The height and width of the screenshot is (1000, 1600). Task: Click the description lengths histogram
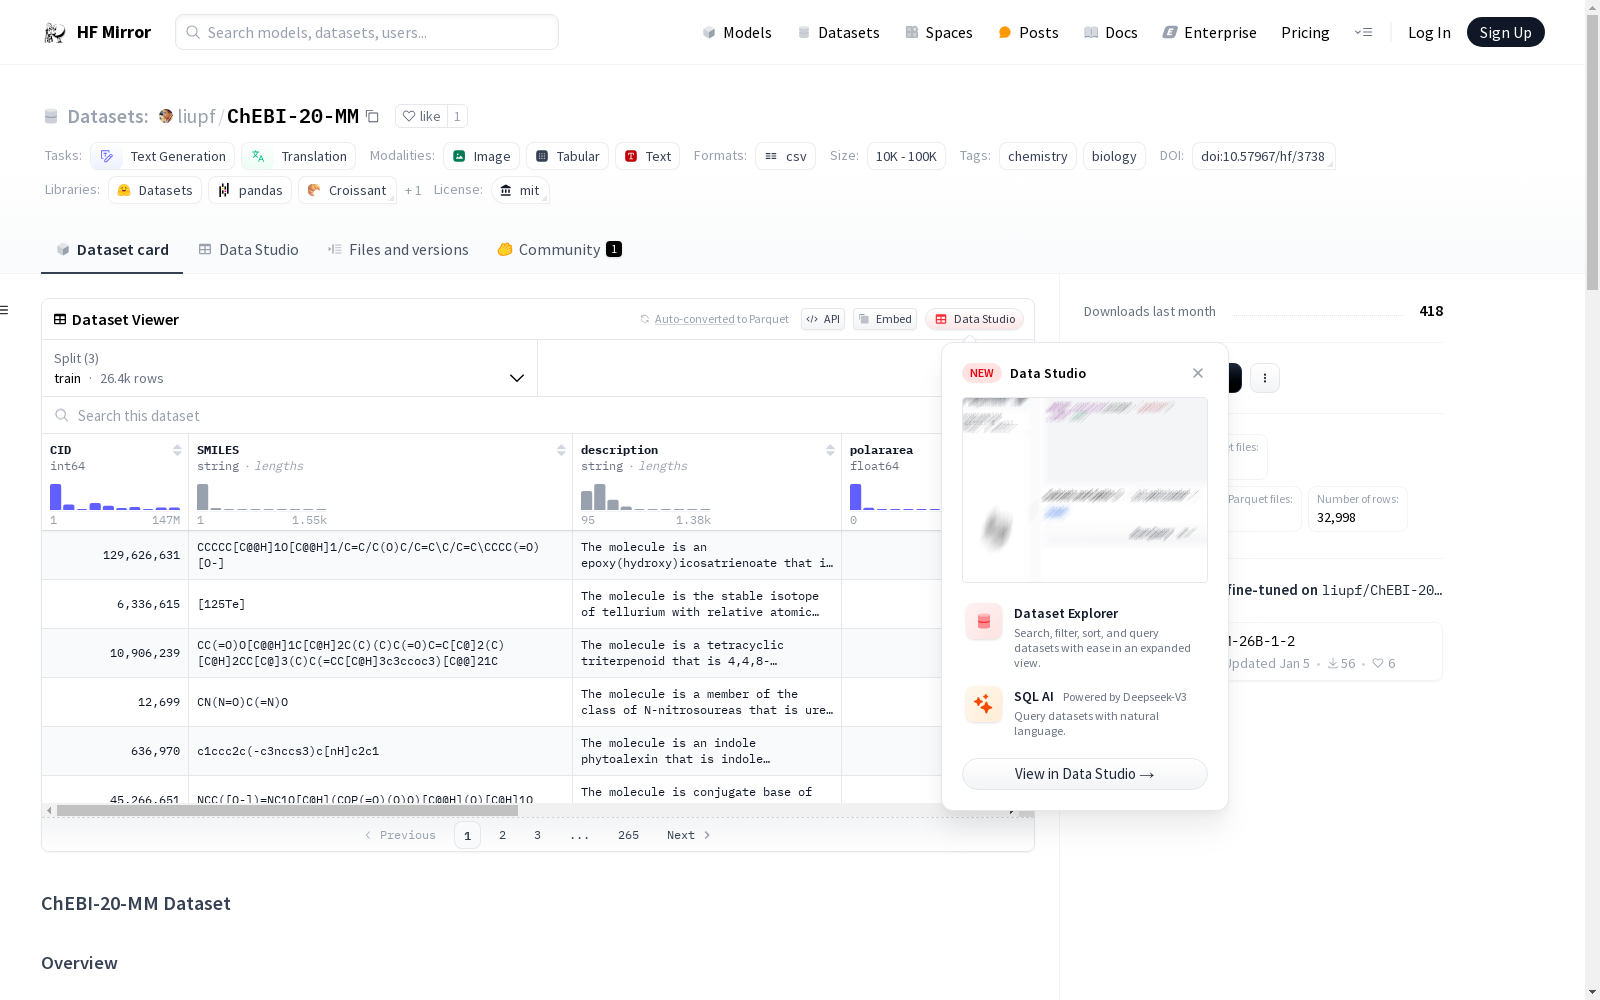(x=646, y=496)
